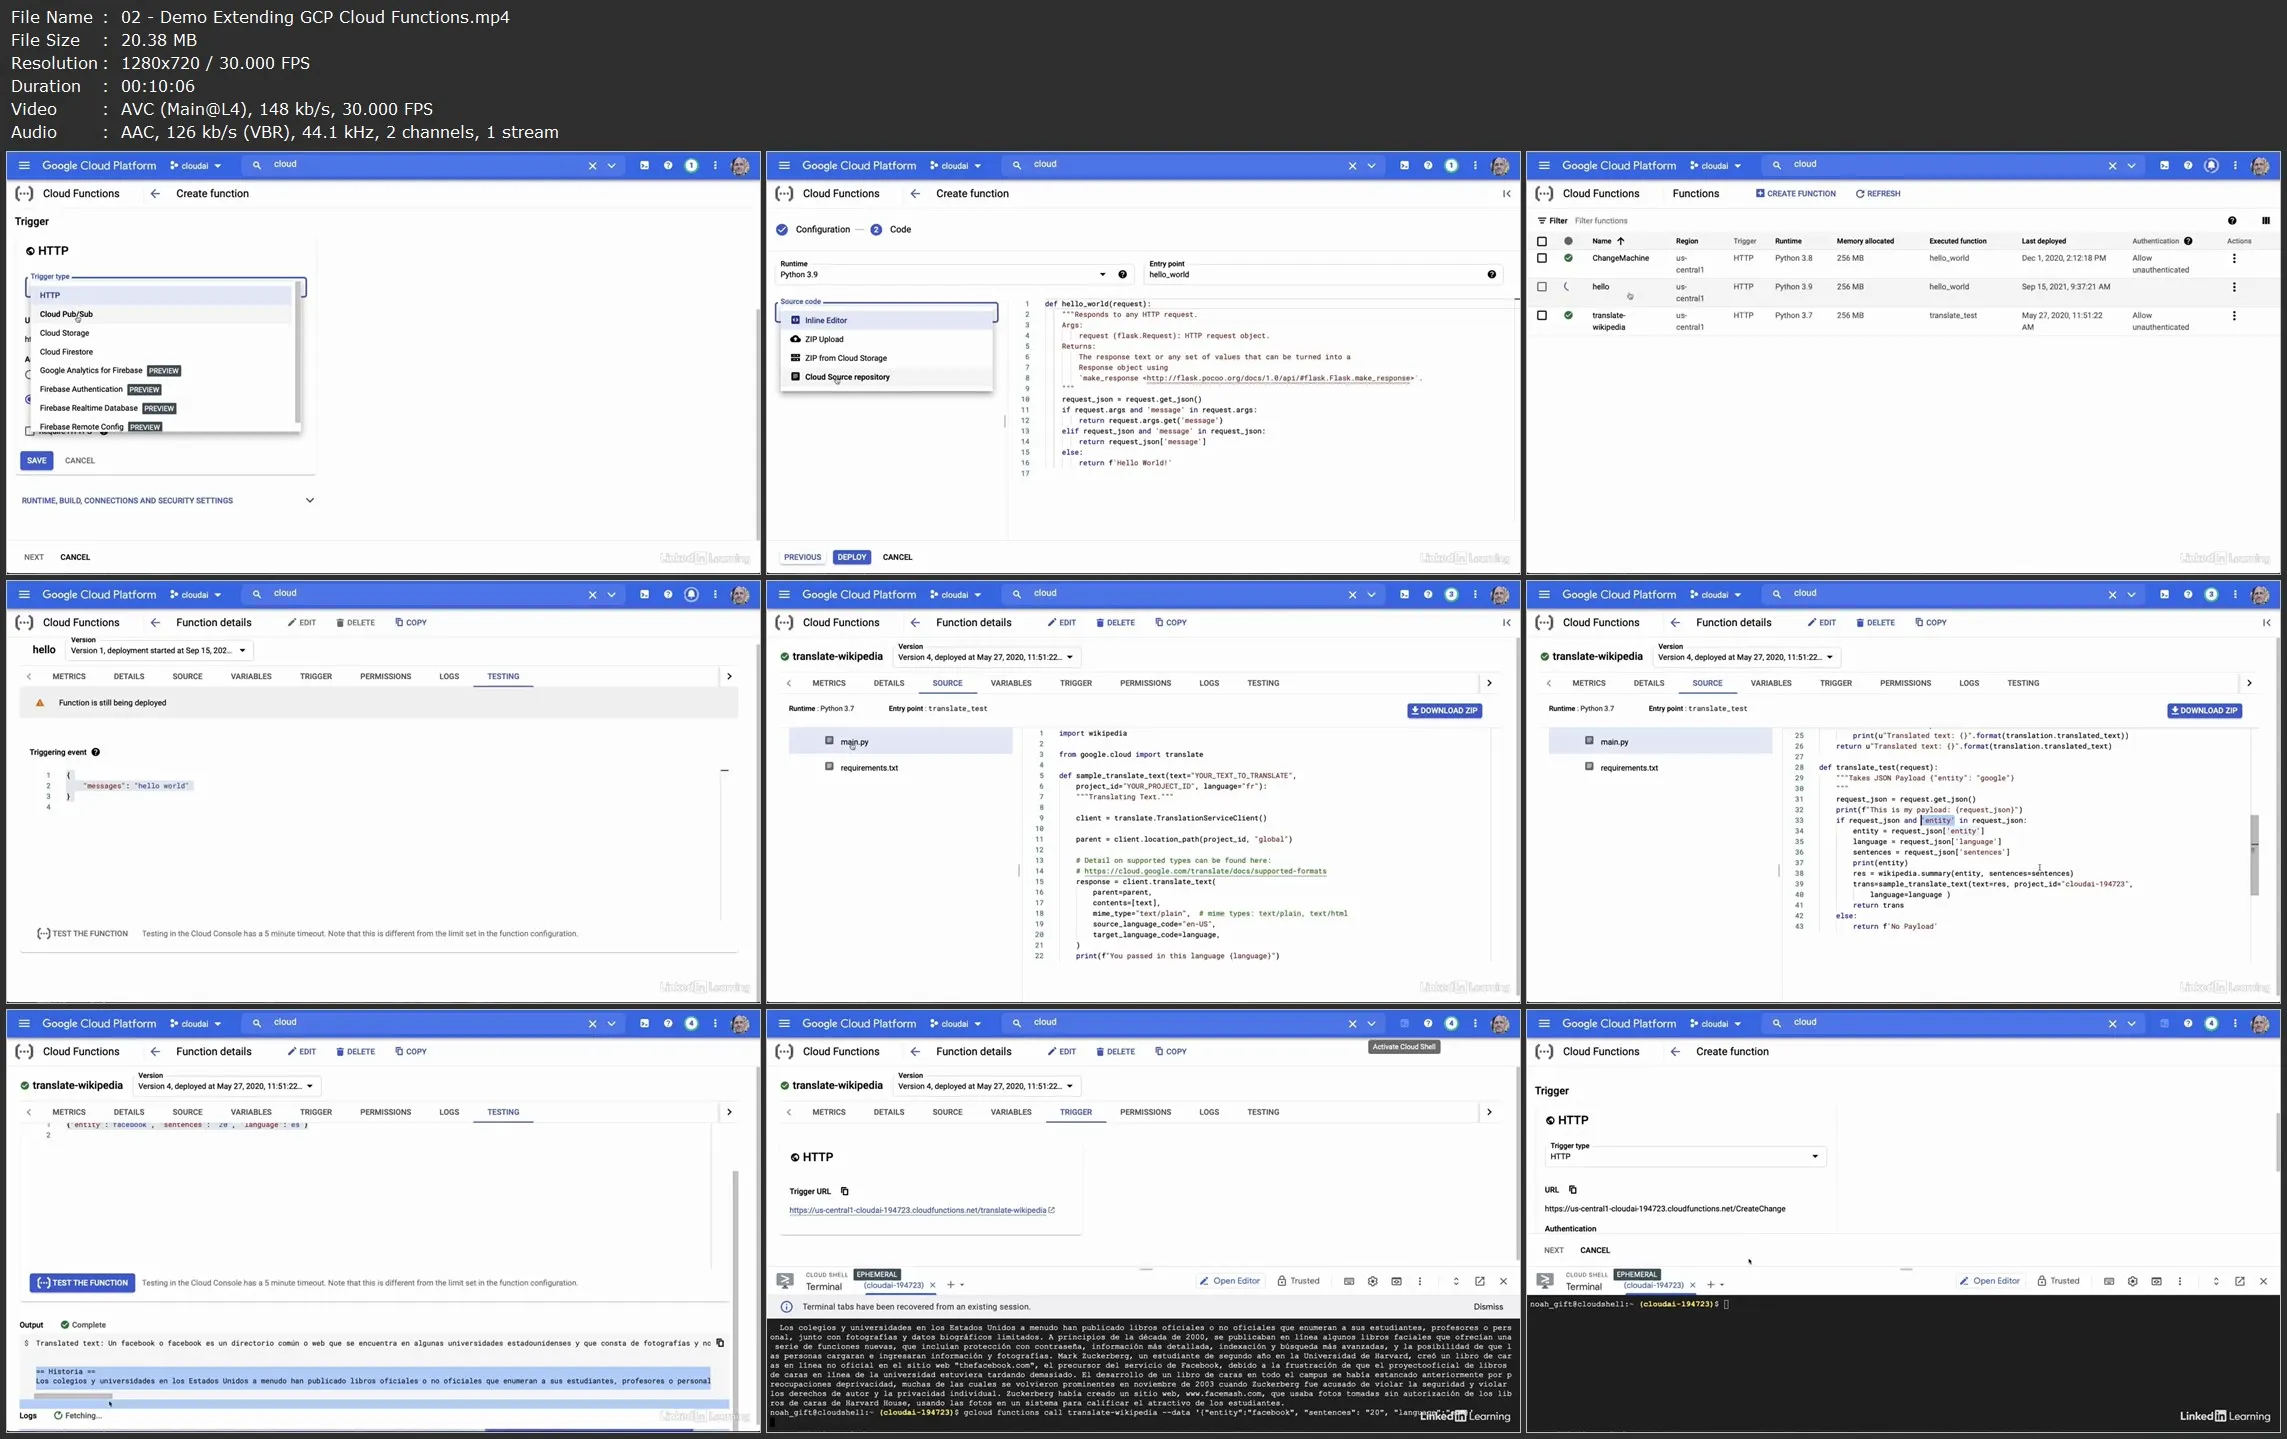Viewport: 2287px width, 1439px height.
Task: Copy Trigger URL with copy icon
Action: (x=845, y=1191)
